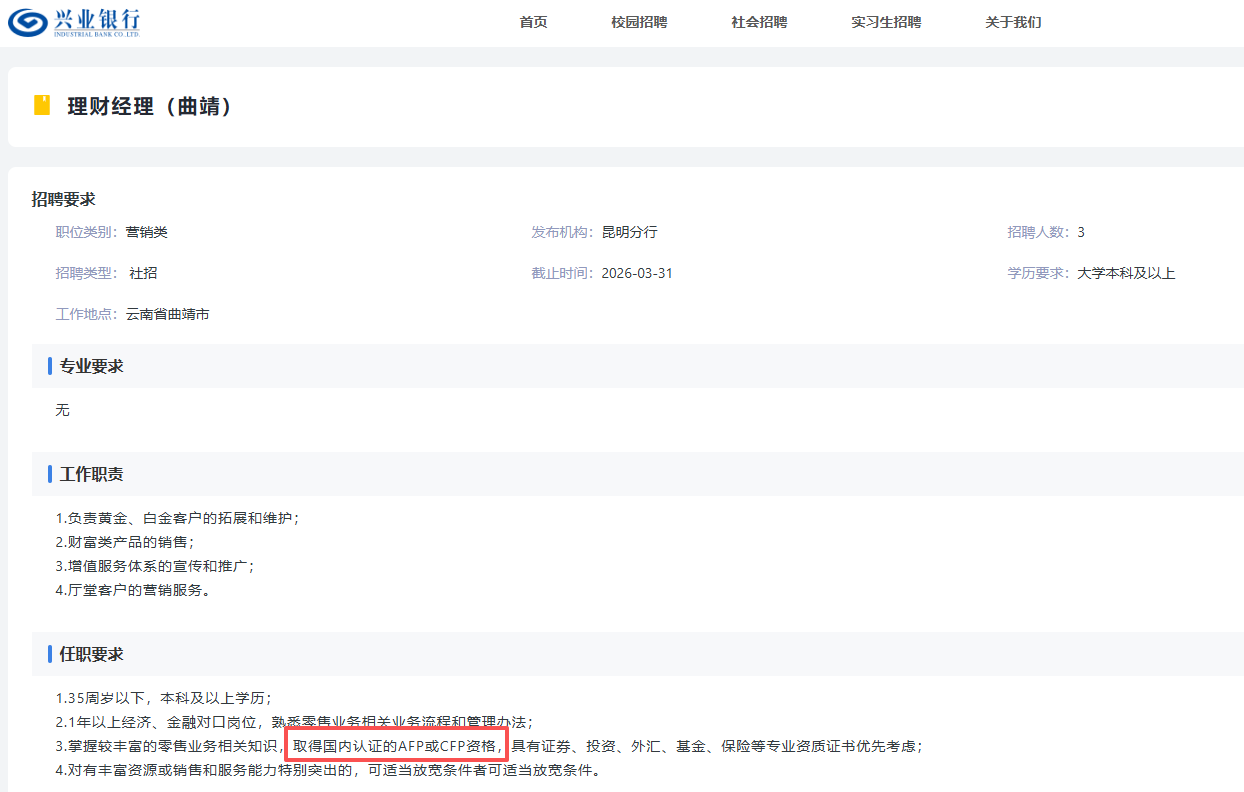Click the 财富类产品的销售 duty line

tap(125, 542)
